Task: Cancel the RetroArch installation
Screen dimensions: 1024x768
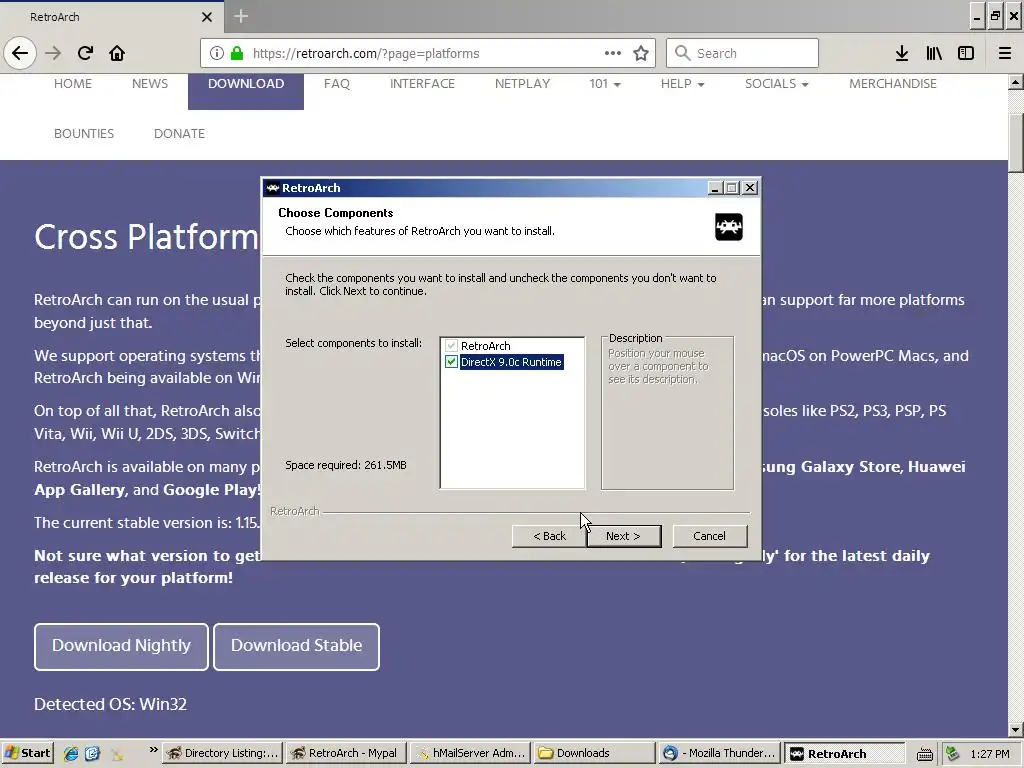Action: pyautogui.click(x=709, y=536)
